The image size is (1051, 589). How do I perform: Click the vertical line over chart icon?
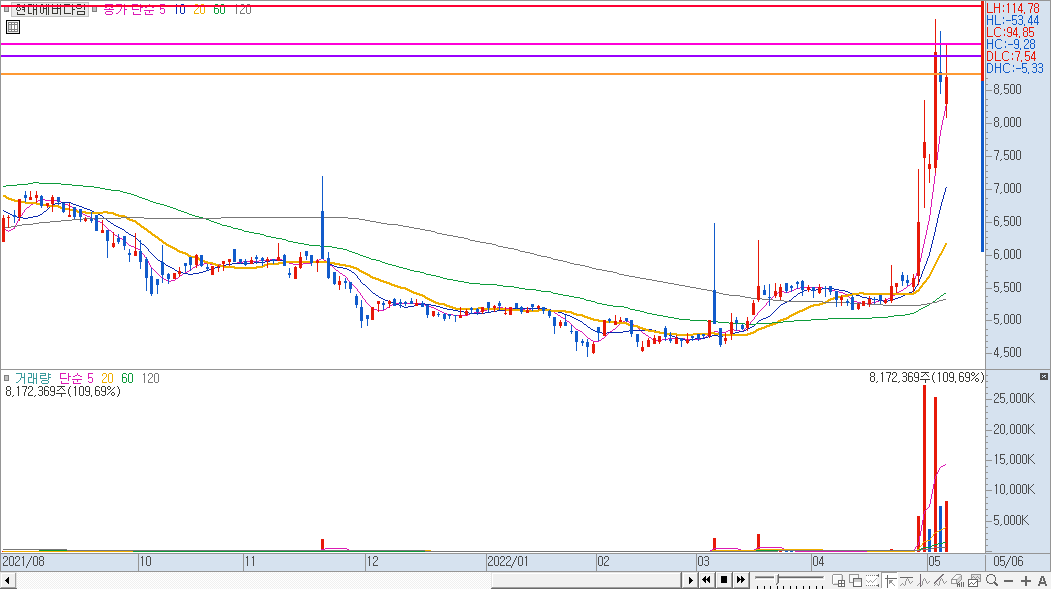[924, 580]
